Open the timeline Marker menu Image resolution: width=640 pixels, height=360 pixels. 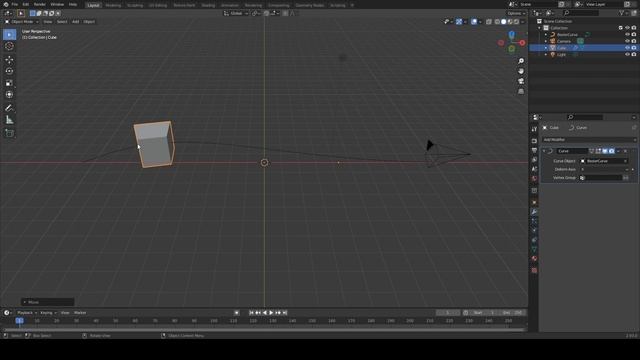click(x=80, y=313)
